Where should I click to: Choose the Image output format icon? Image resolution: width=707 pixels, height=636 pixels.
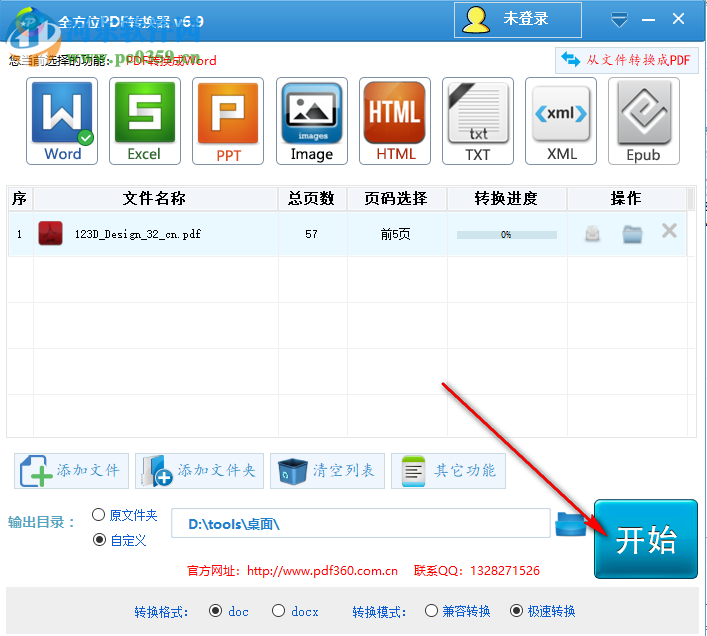tap(312, 121)
